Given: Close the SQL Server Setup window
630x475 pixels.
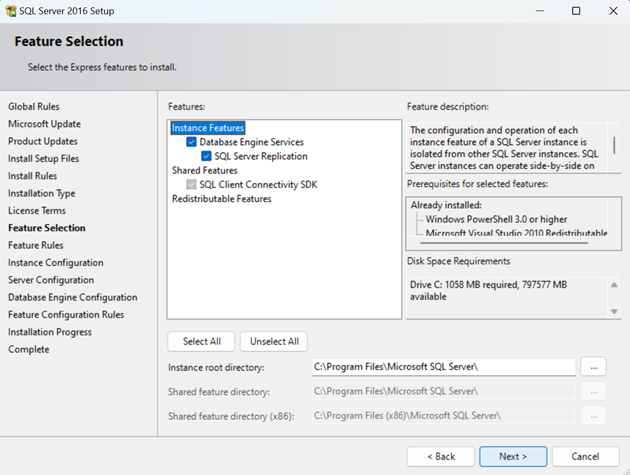Looking at the screenshot, I should click(x=613, y=11).
